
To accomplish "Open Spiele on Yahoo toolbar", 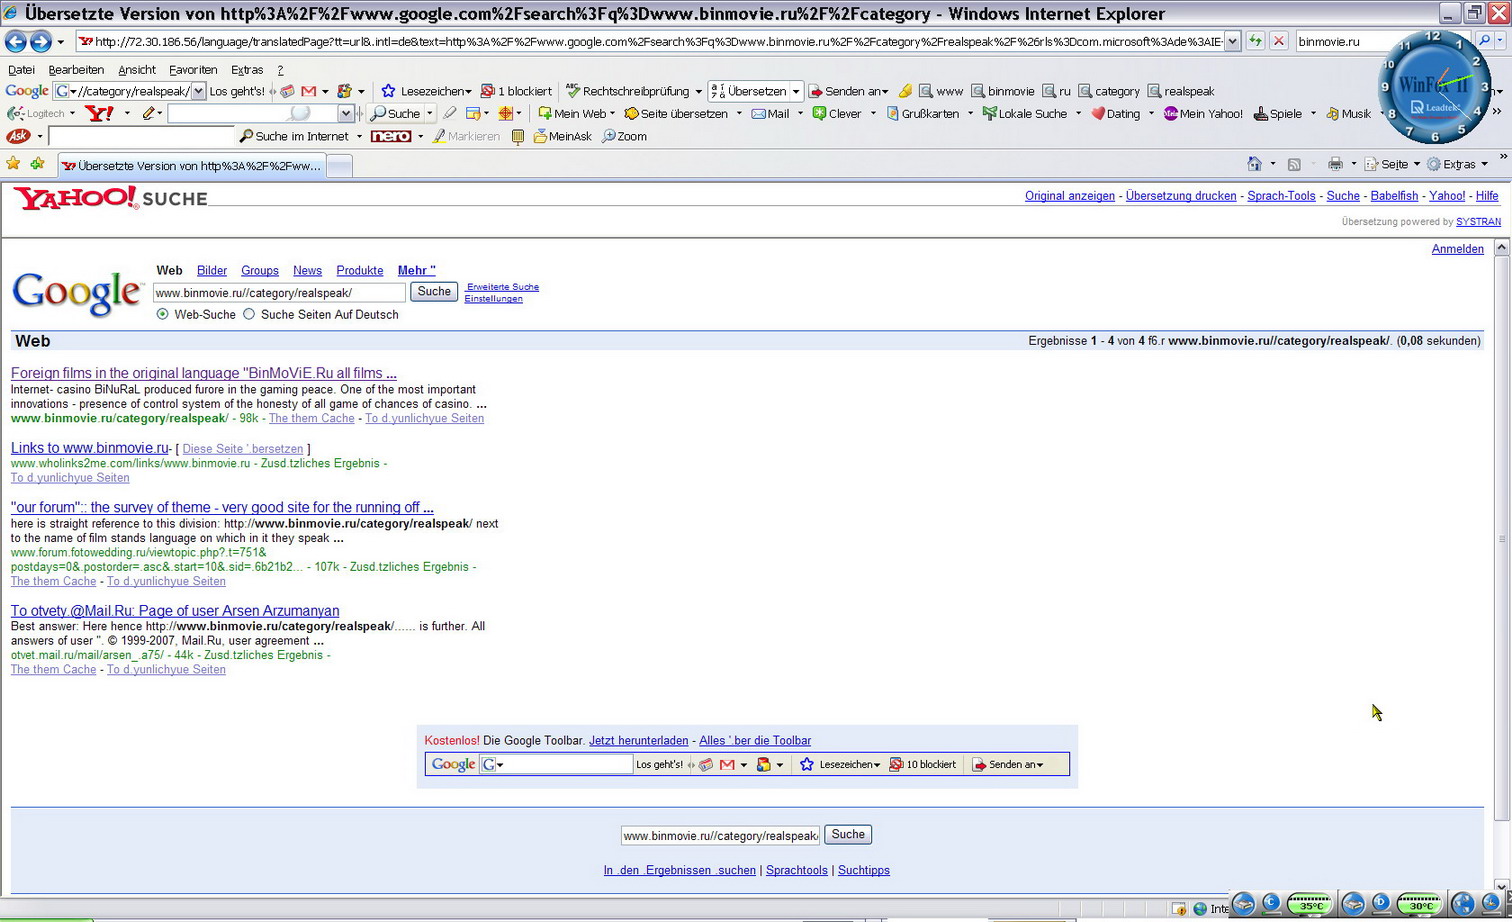I will click(1278, 113).
